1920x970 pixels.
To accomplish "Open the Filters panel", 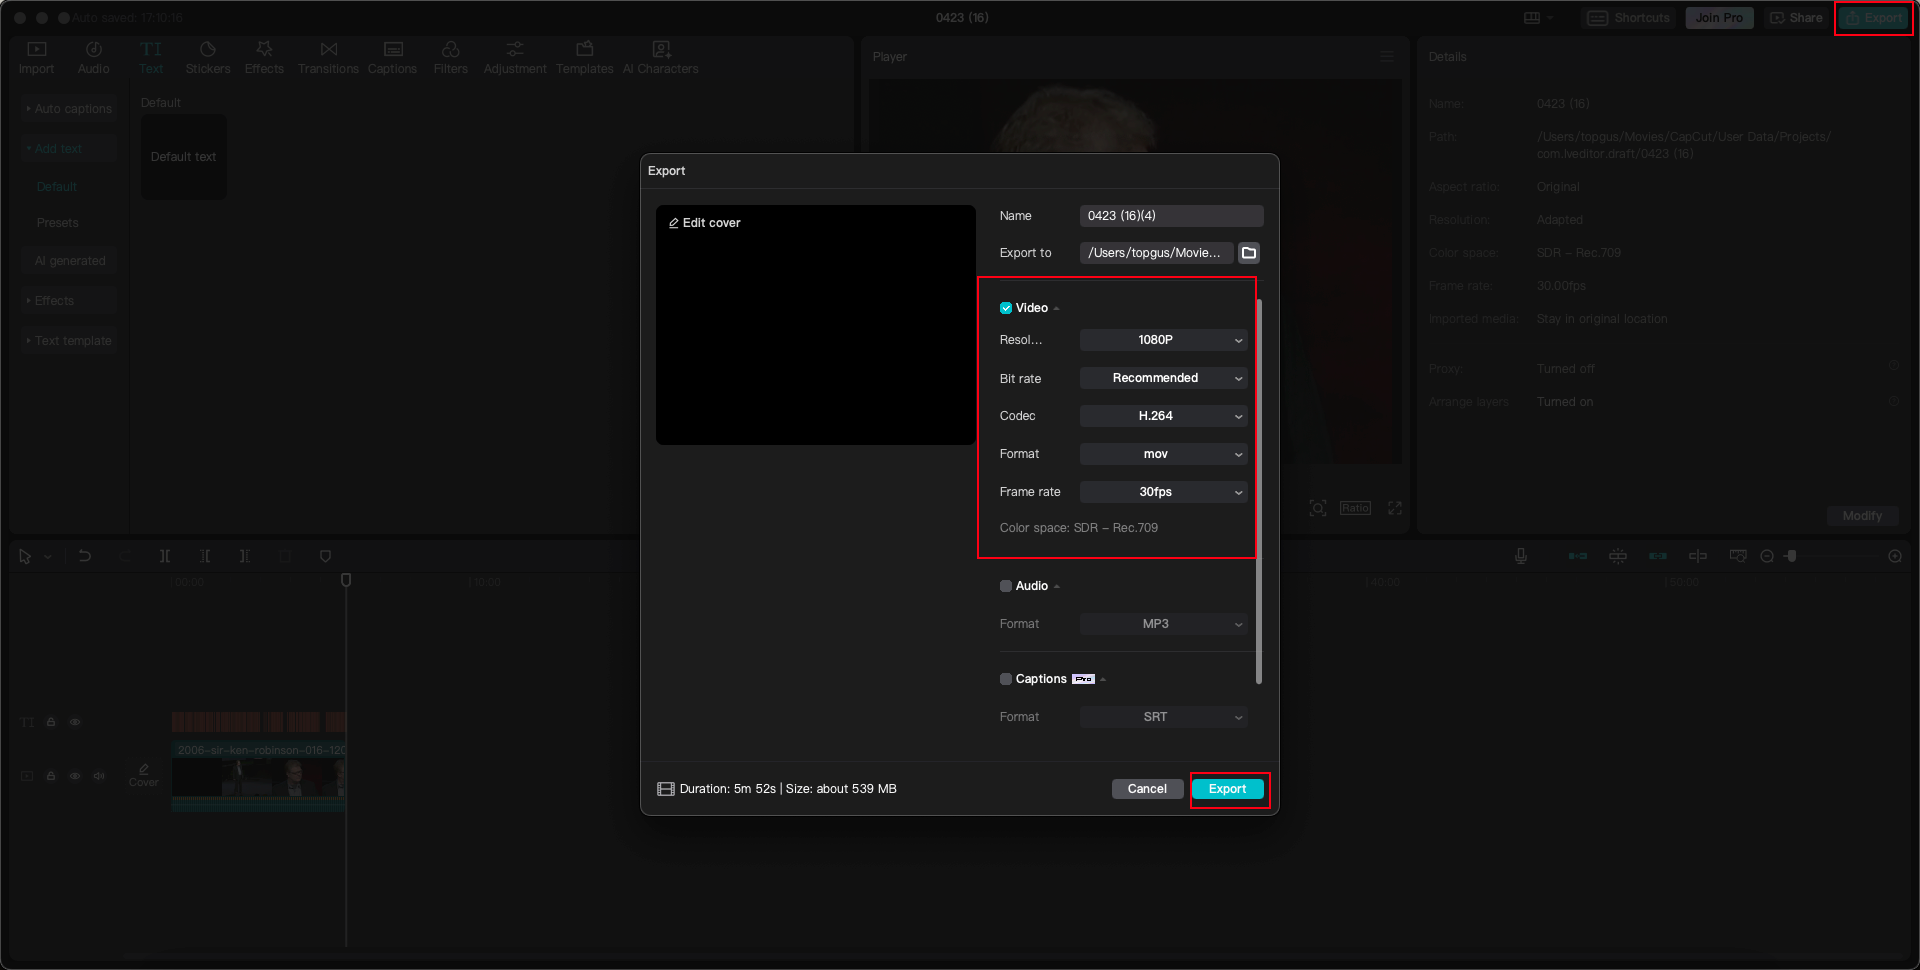I will point(450,56).
